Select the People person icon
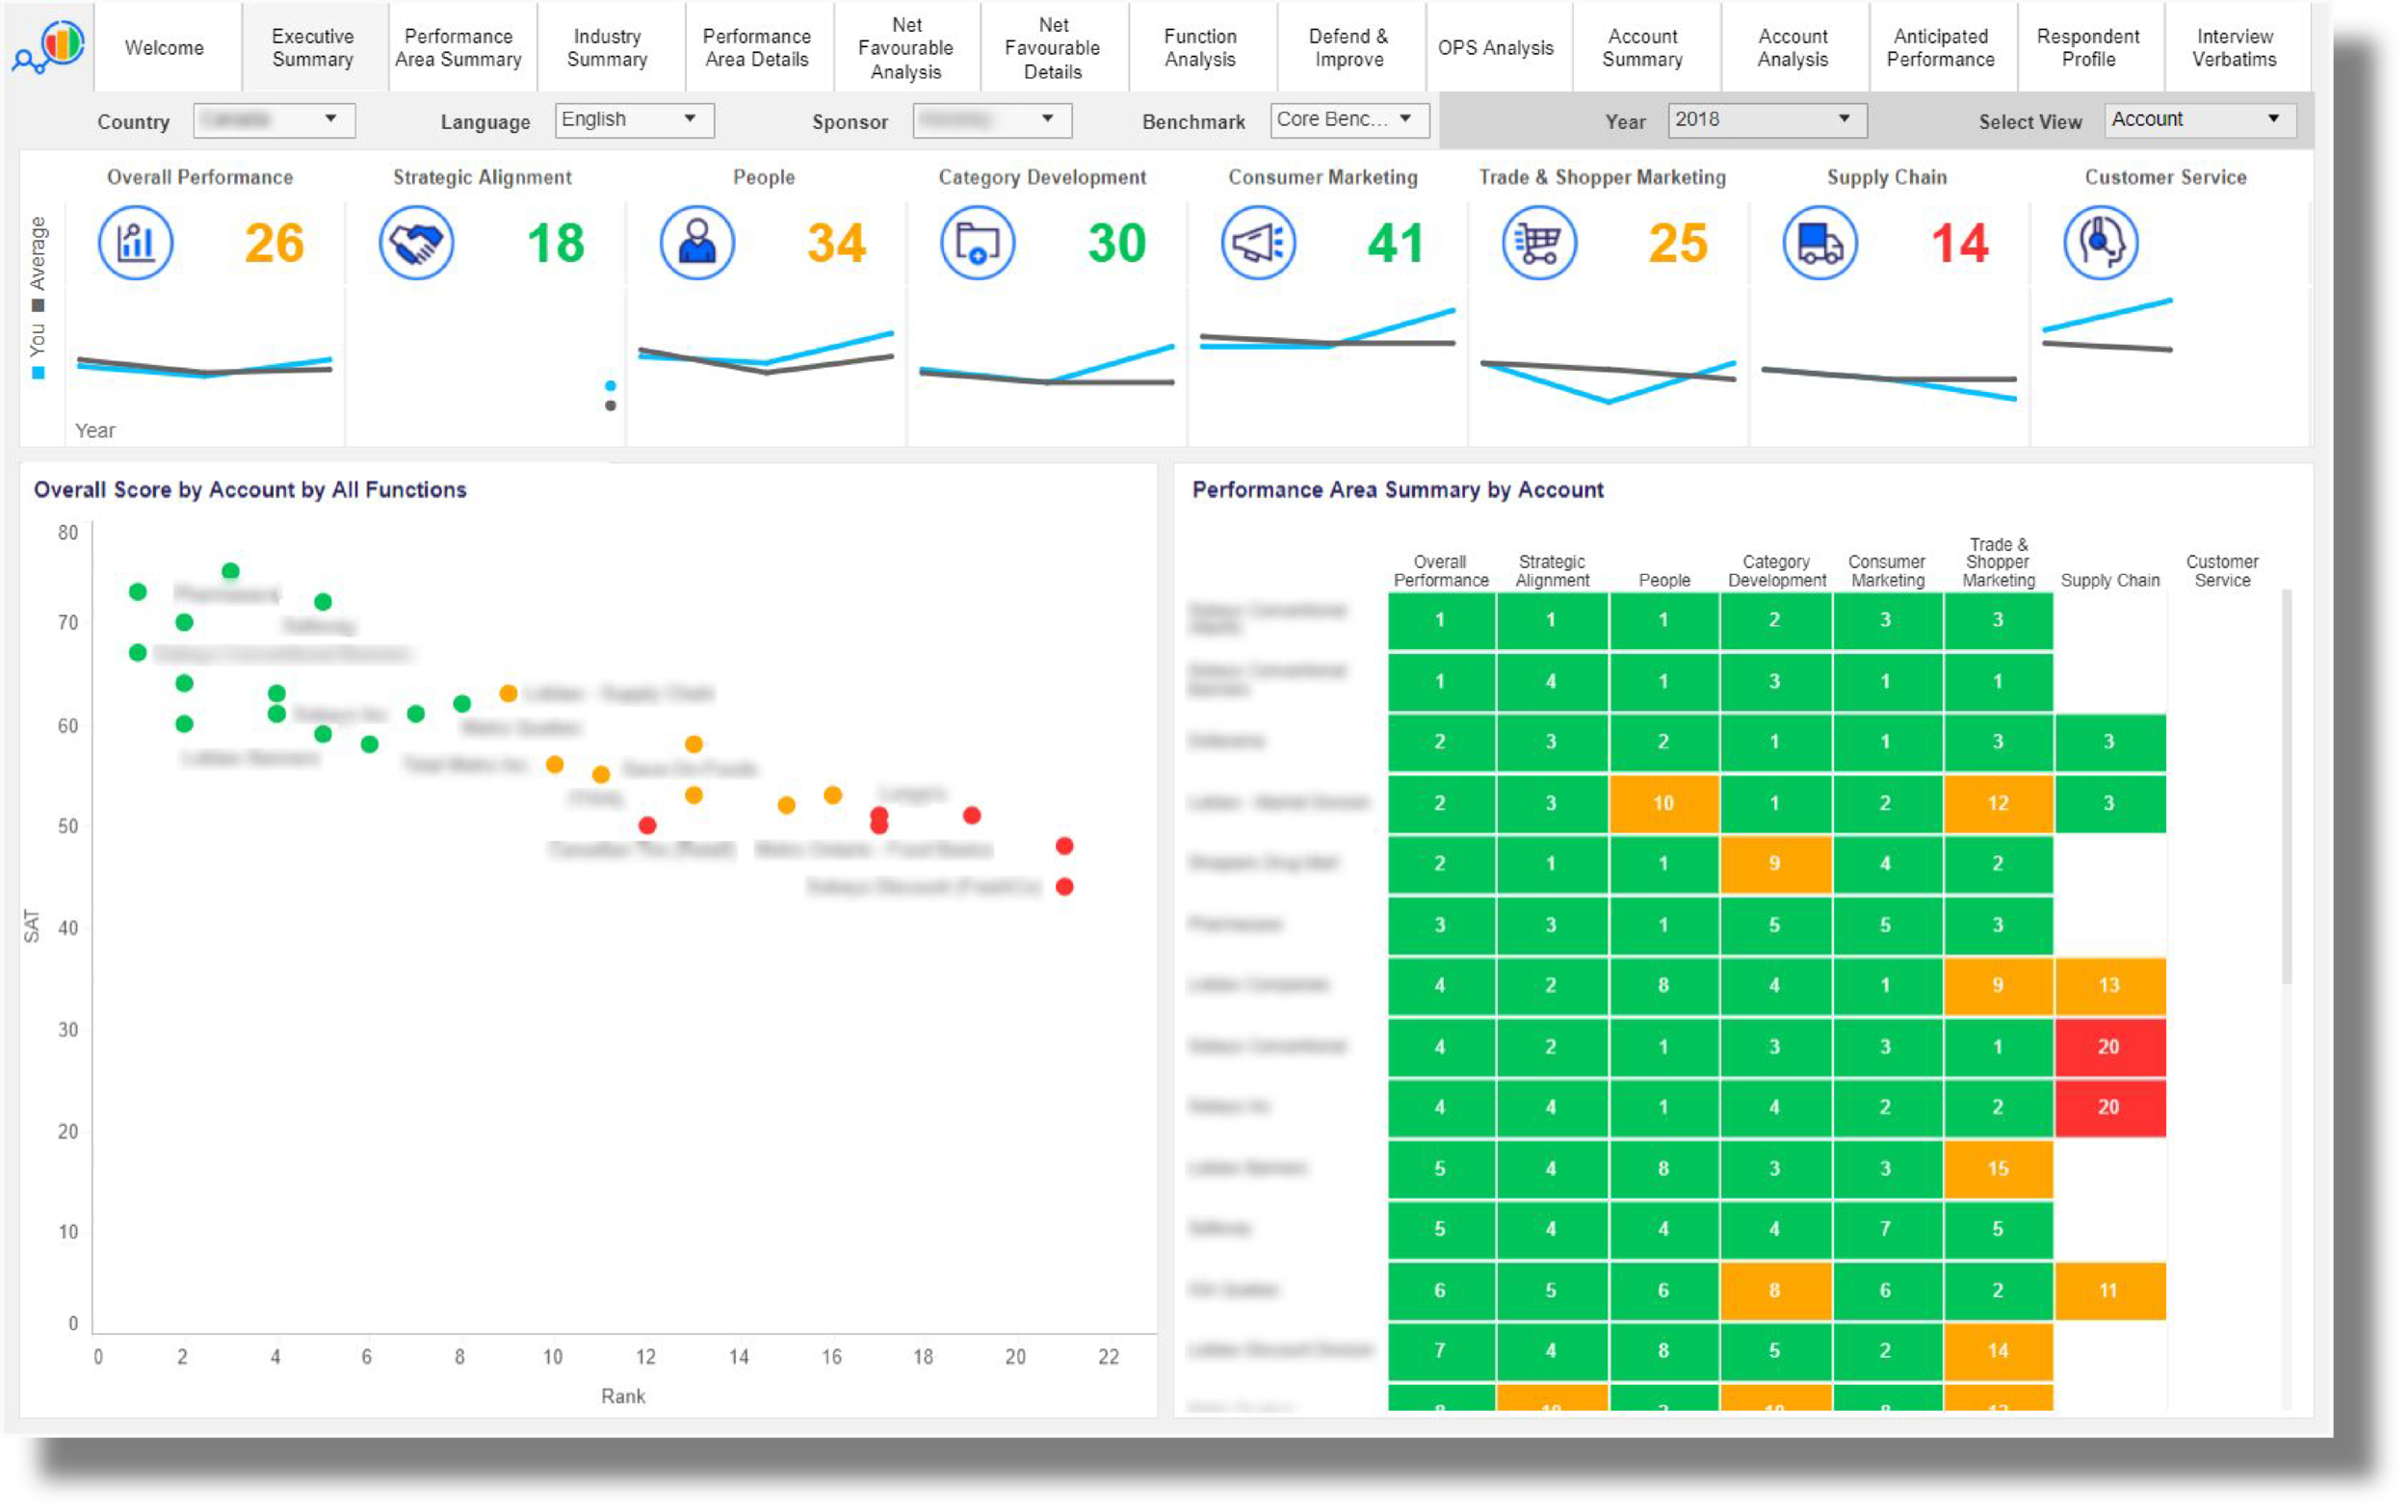The height and width of the screenshot is (1512, 2408). click(x=697, y=243)
